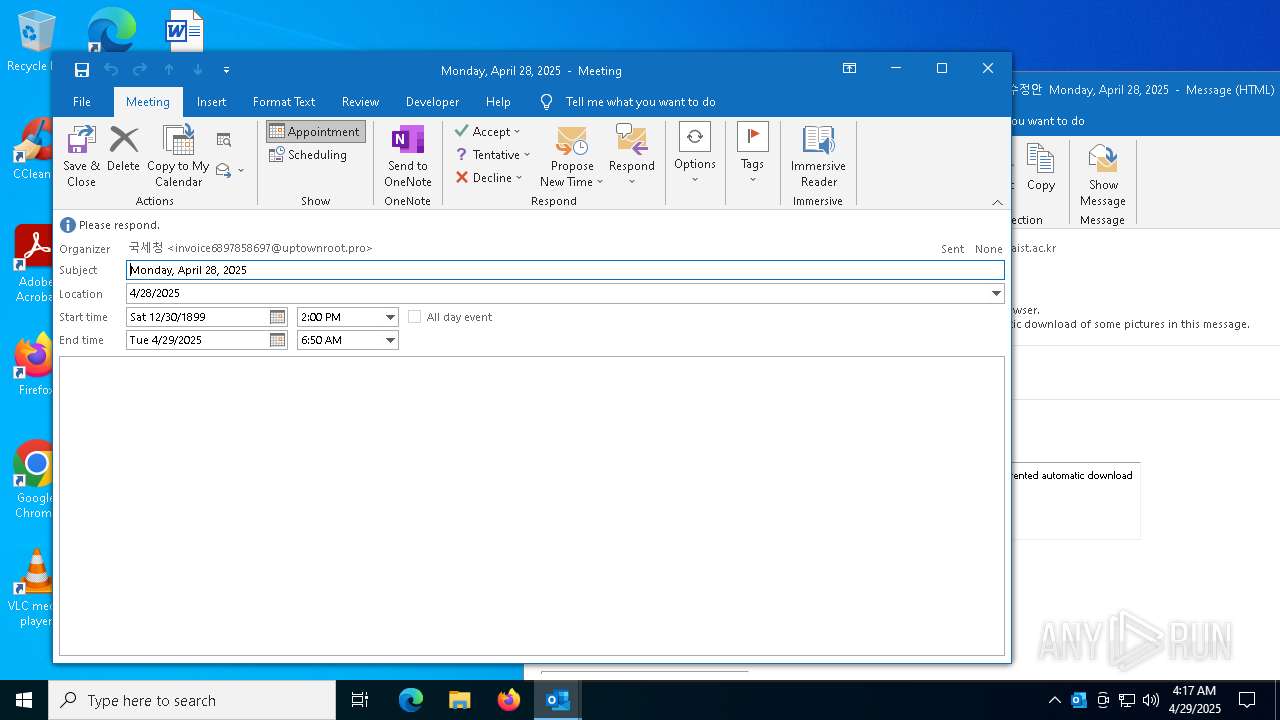Open the taskbar clock showing 4:17 AM

pyautogui.click(x=1195, y=700)
